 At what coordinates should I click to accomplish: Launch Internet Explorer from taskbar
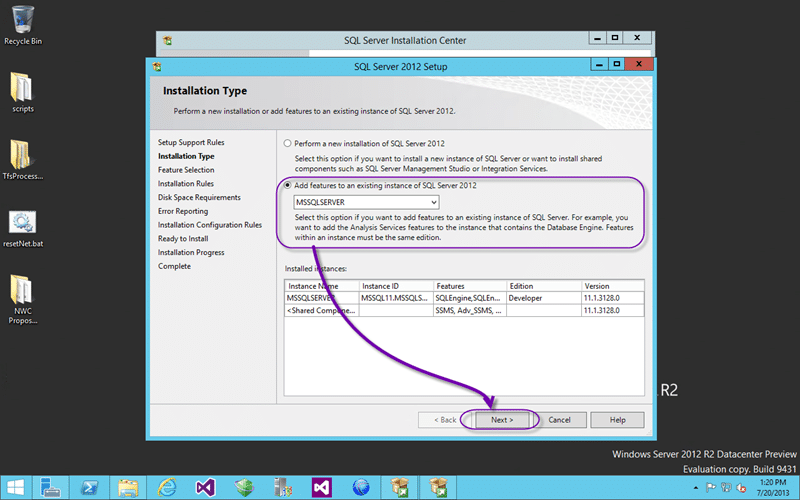(166, 488)
